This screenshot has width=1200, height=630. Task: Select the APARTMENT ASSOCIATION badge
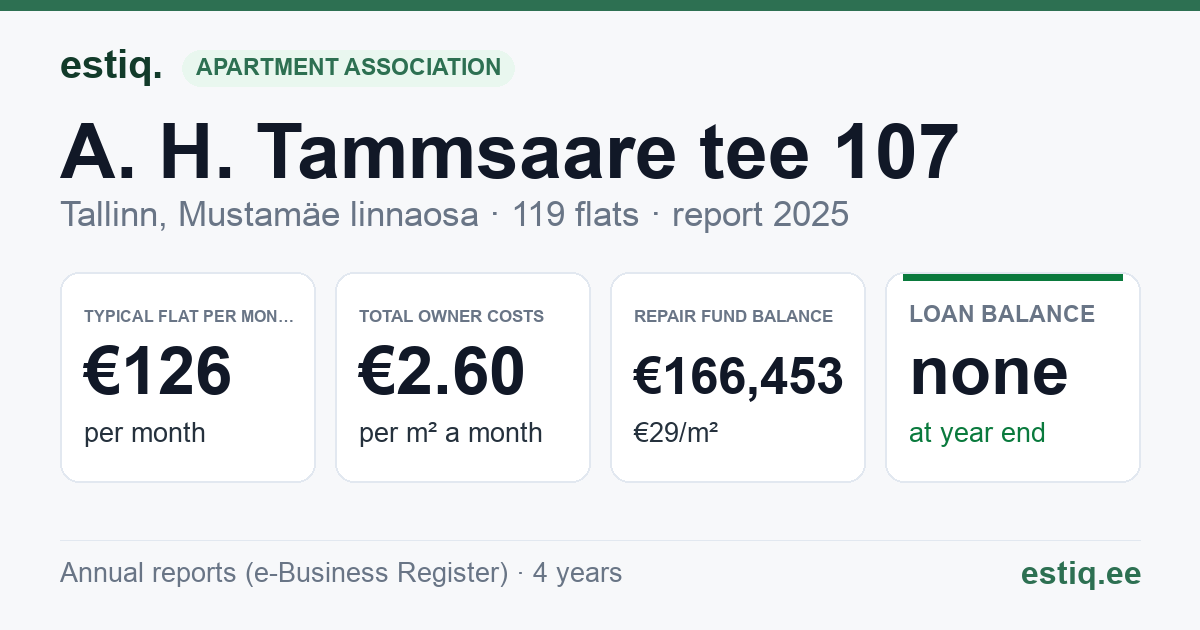(x=348, y=68)
